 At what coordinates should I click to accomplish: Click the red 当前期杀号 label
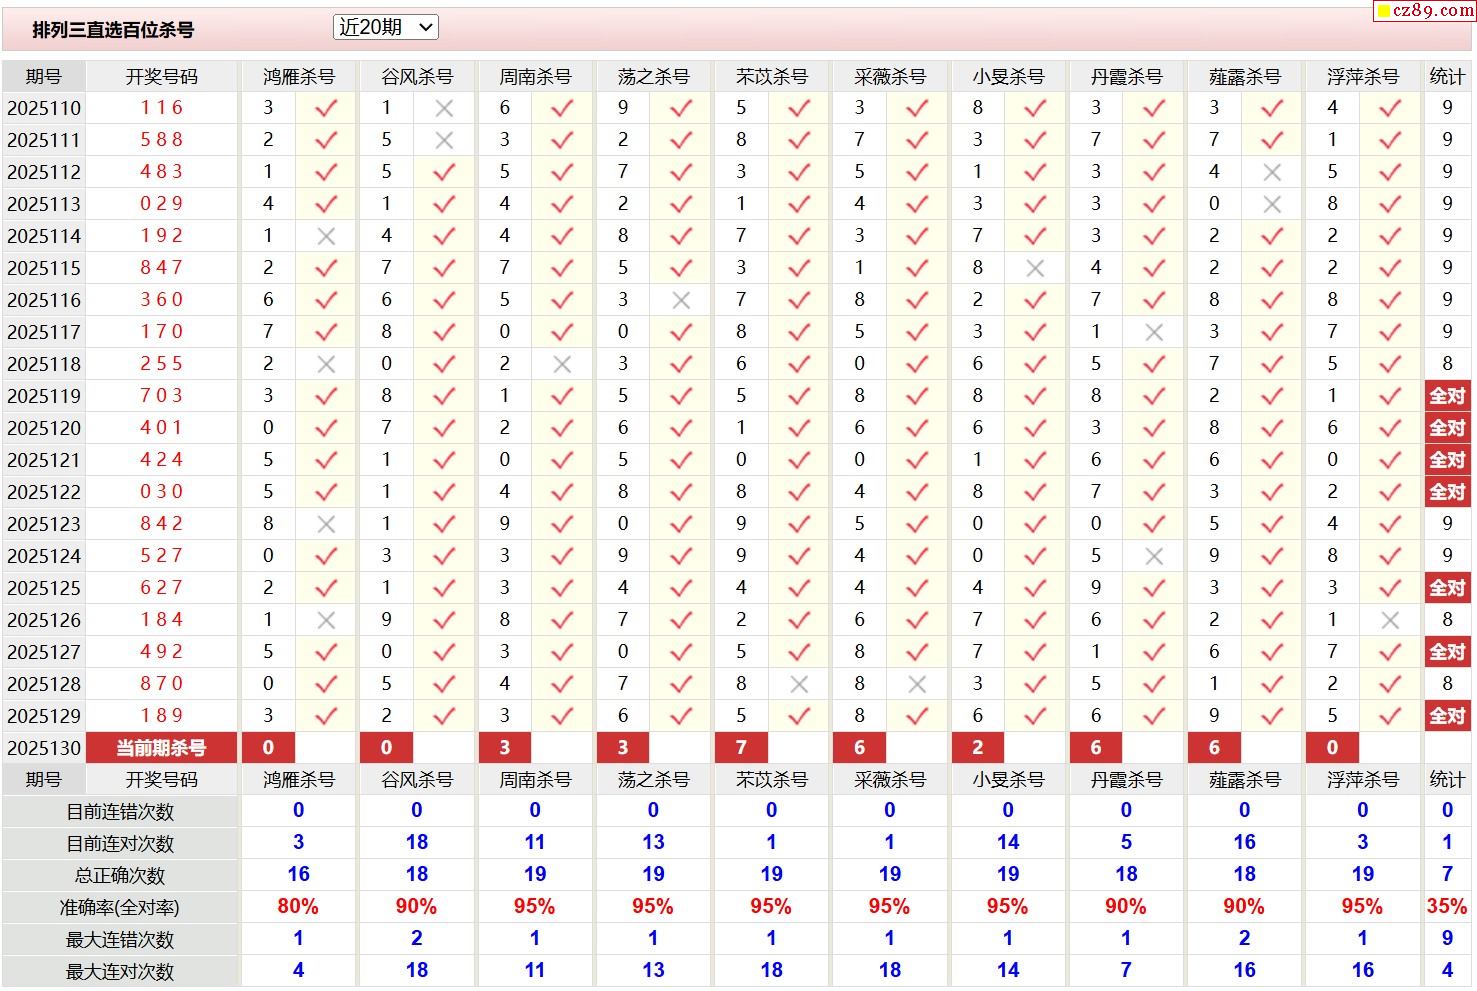pyautogui.click(x=162, y=748)
